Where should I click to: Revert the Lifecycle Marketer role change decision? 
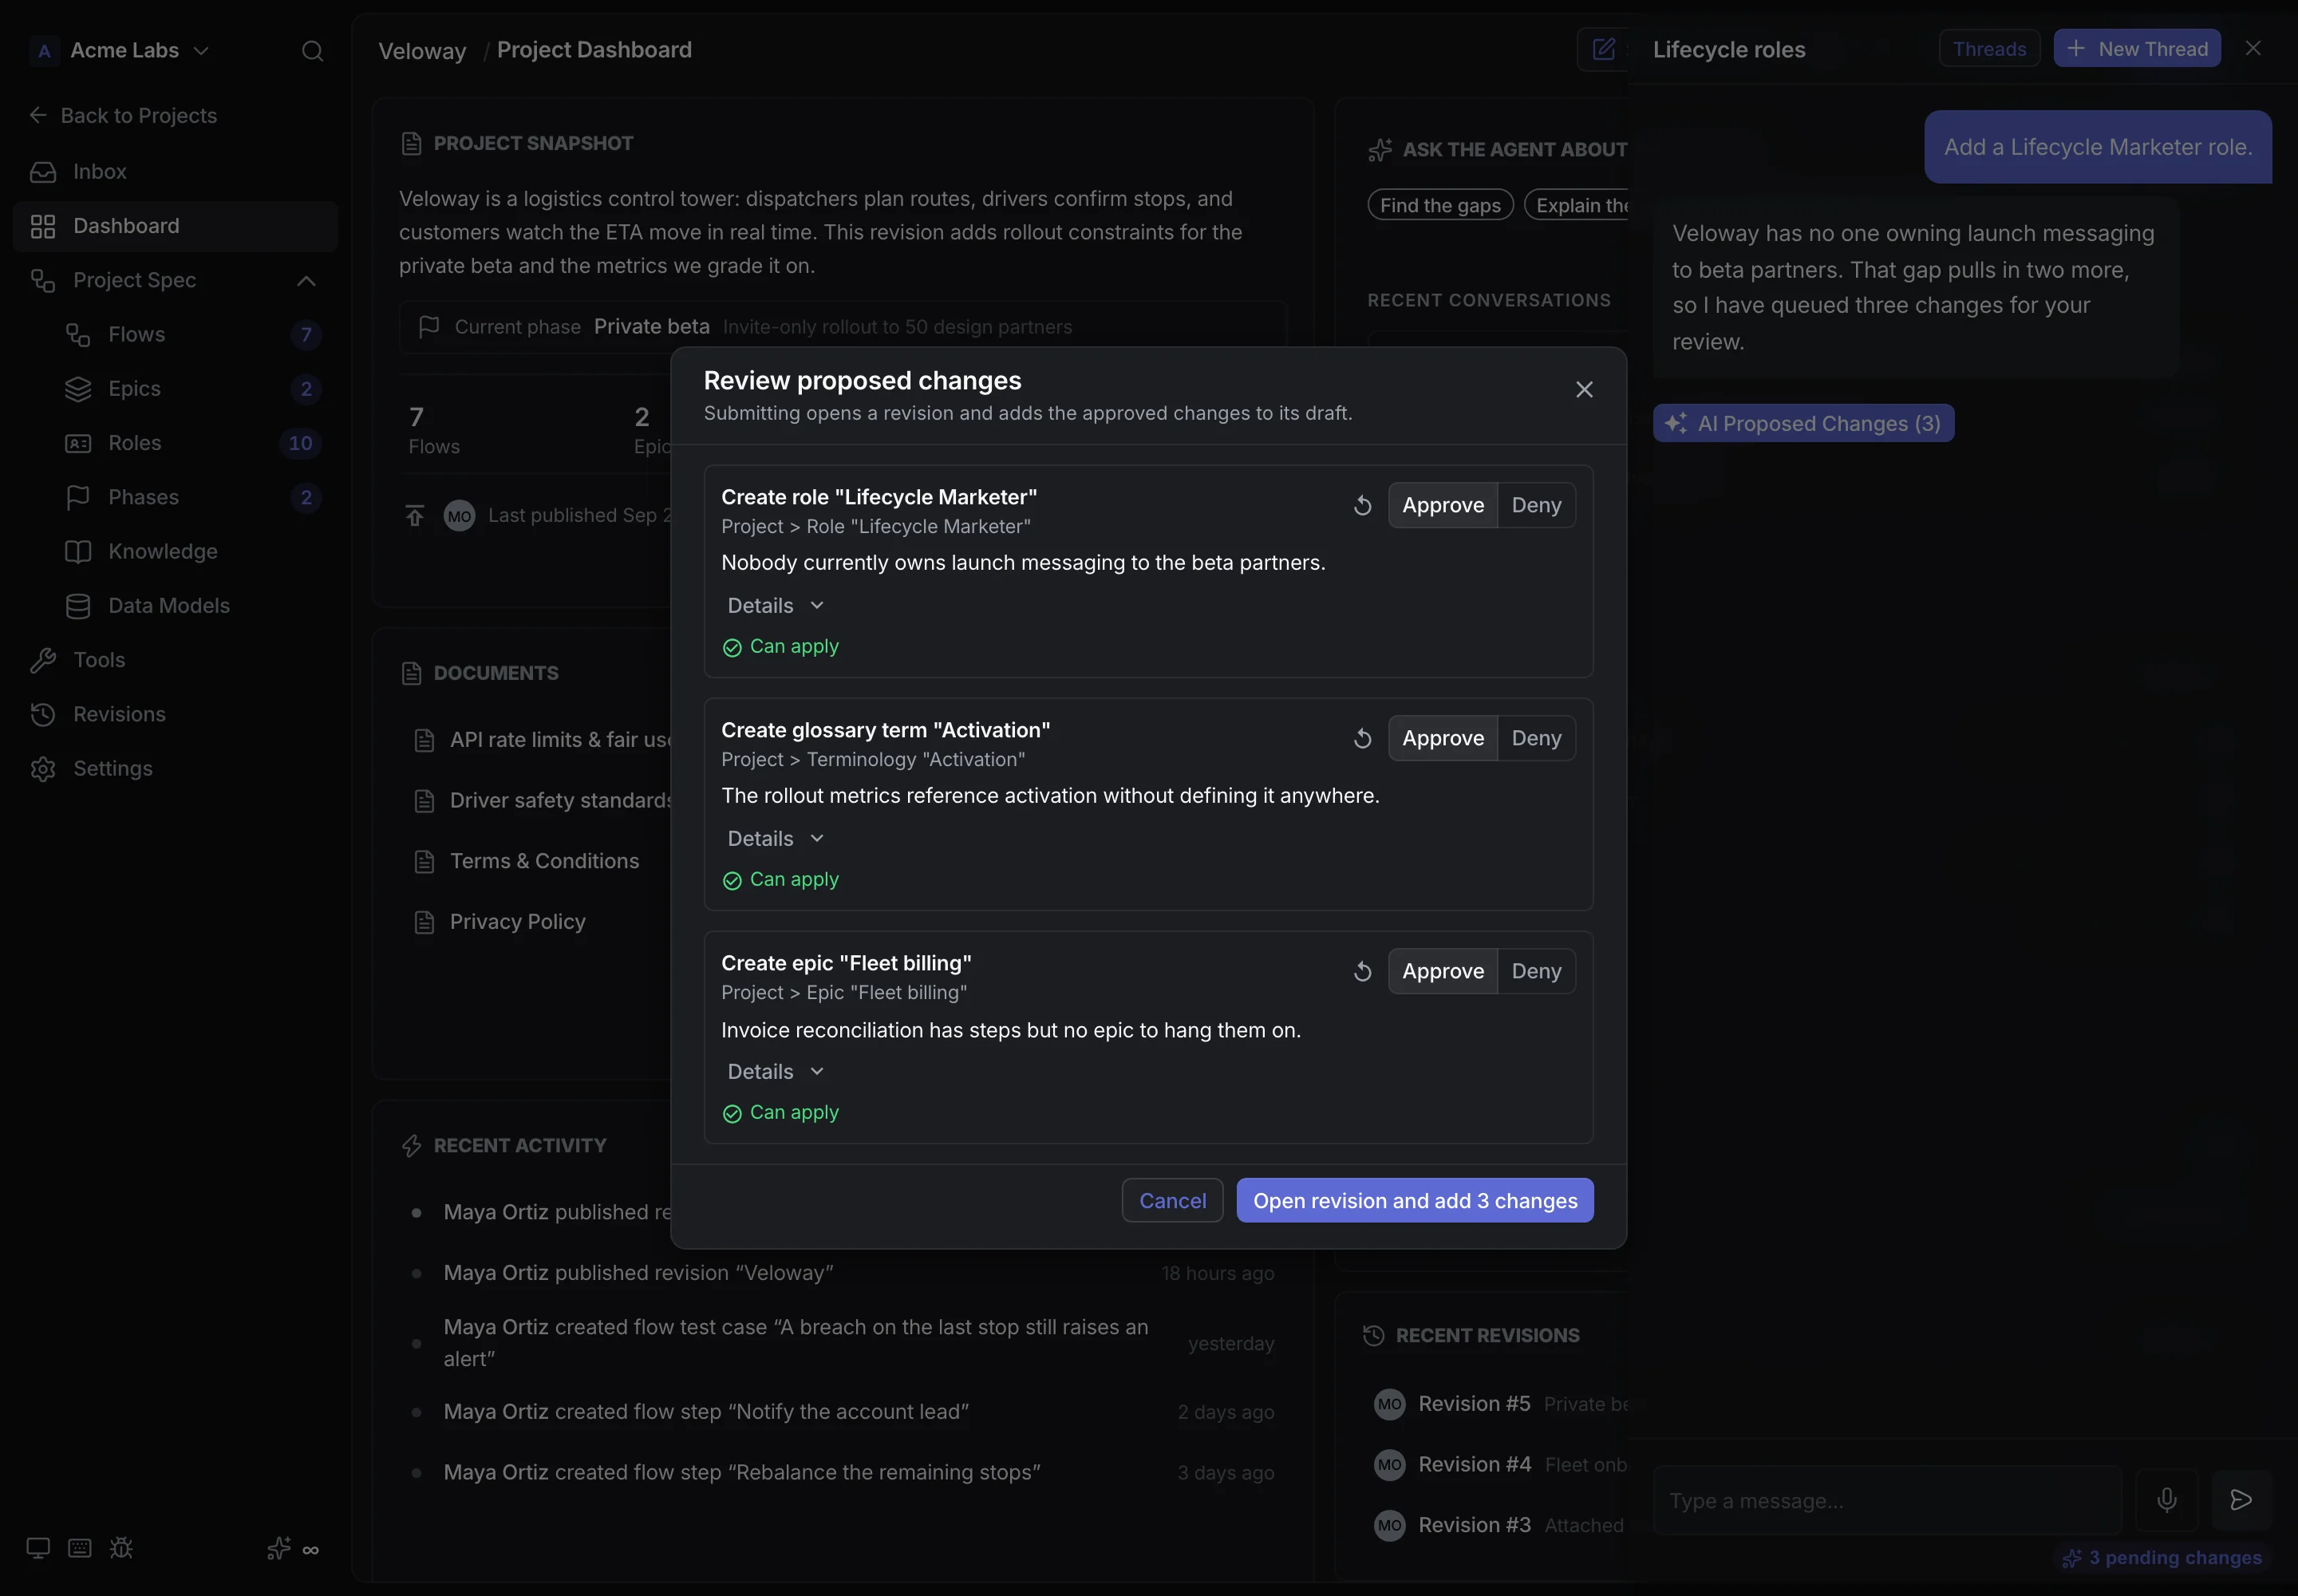tap(1362, 506)
